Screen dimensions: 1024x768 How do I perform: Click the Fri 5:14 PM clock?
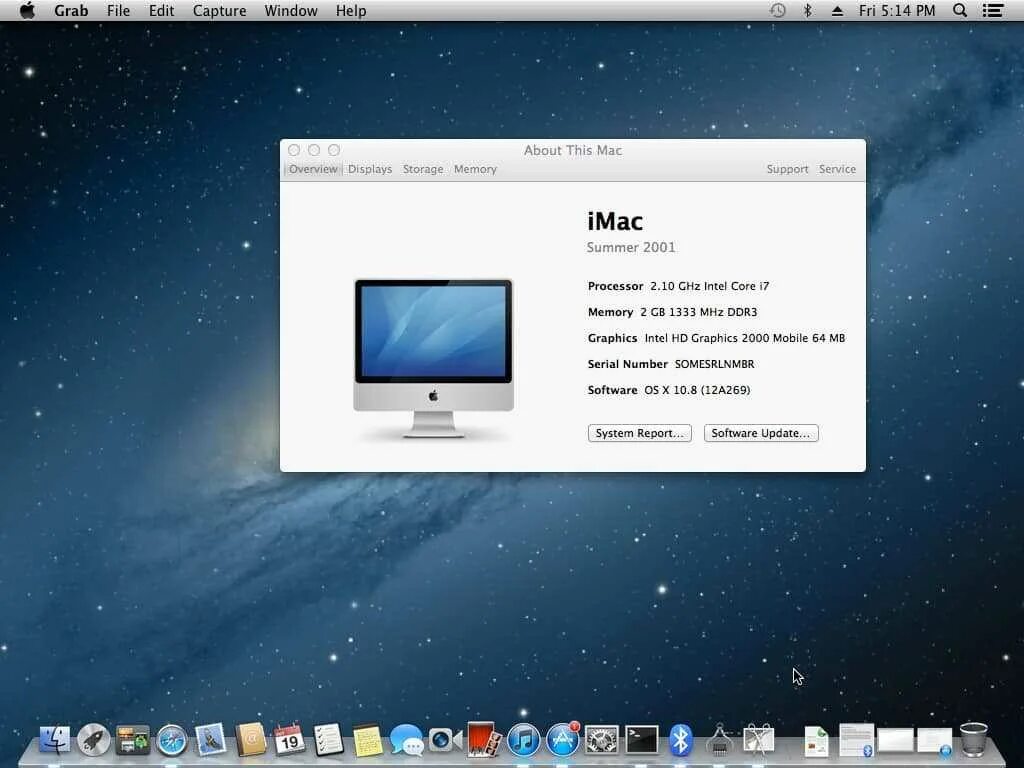[x=897, y=11]
